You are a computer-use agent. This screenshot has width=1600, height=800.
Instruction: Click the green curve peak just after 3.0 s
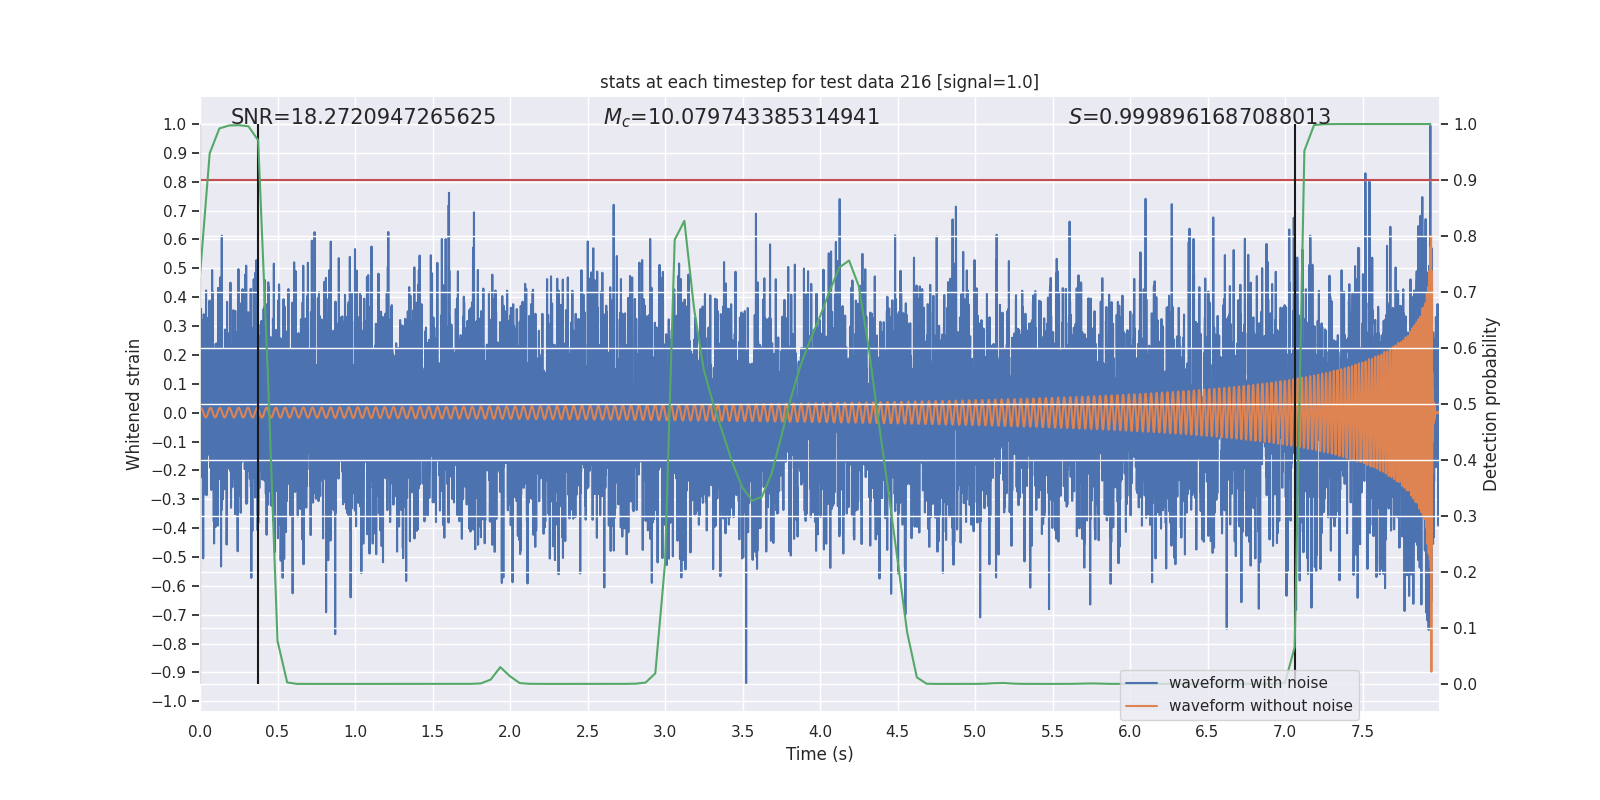click(x=684, y=221)
